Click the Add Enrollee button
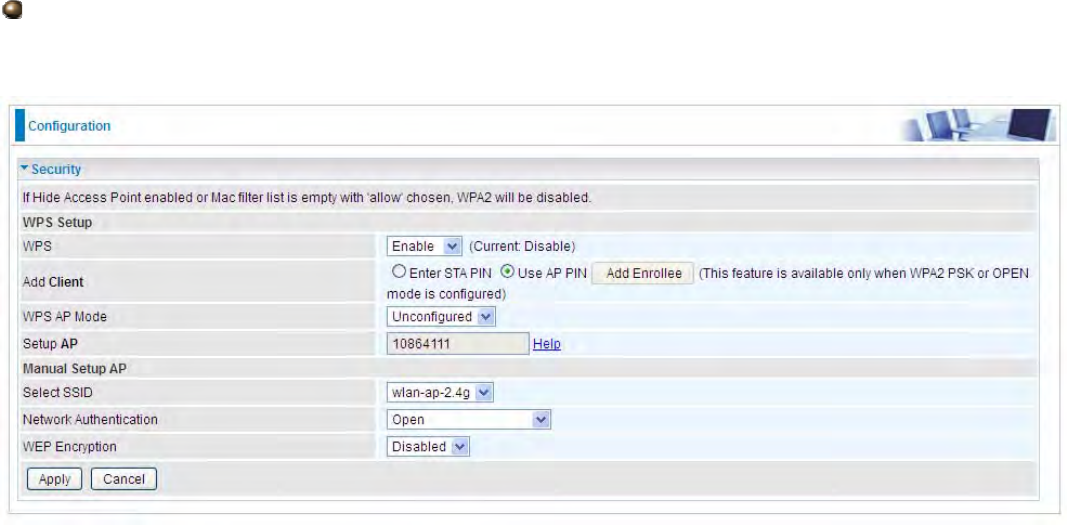 pyautogui.click(x=643, y=273)
